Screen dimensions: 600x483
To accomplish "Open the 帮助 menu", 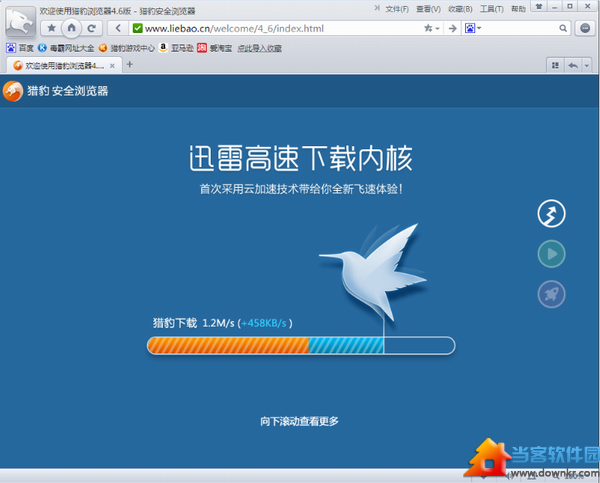I will (x=518, y=9).
